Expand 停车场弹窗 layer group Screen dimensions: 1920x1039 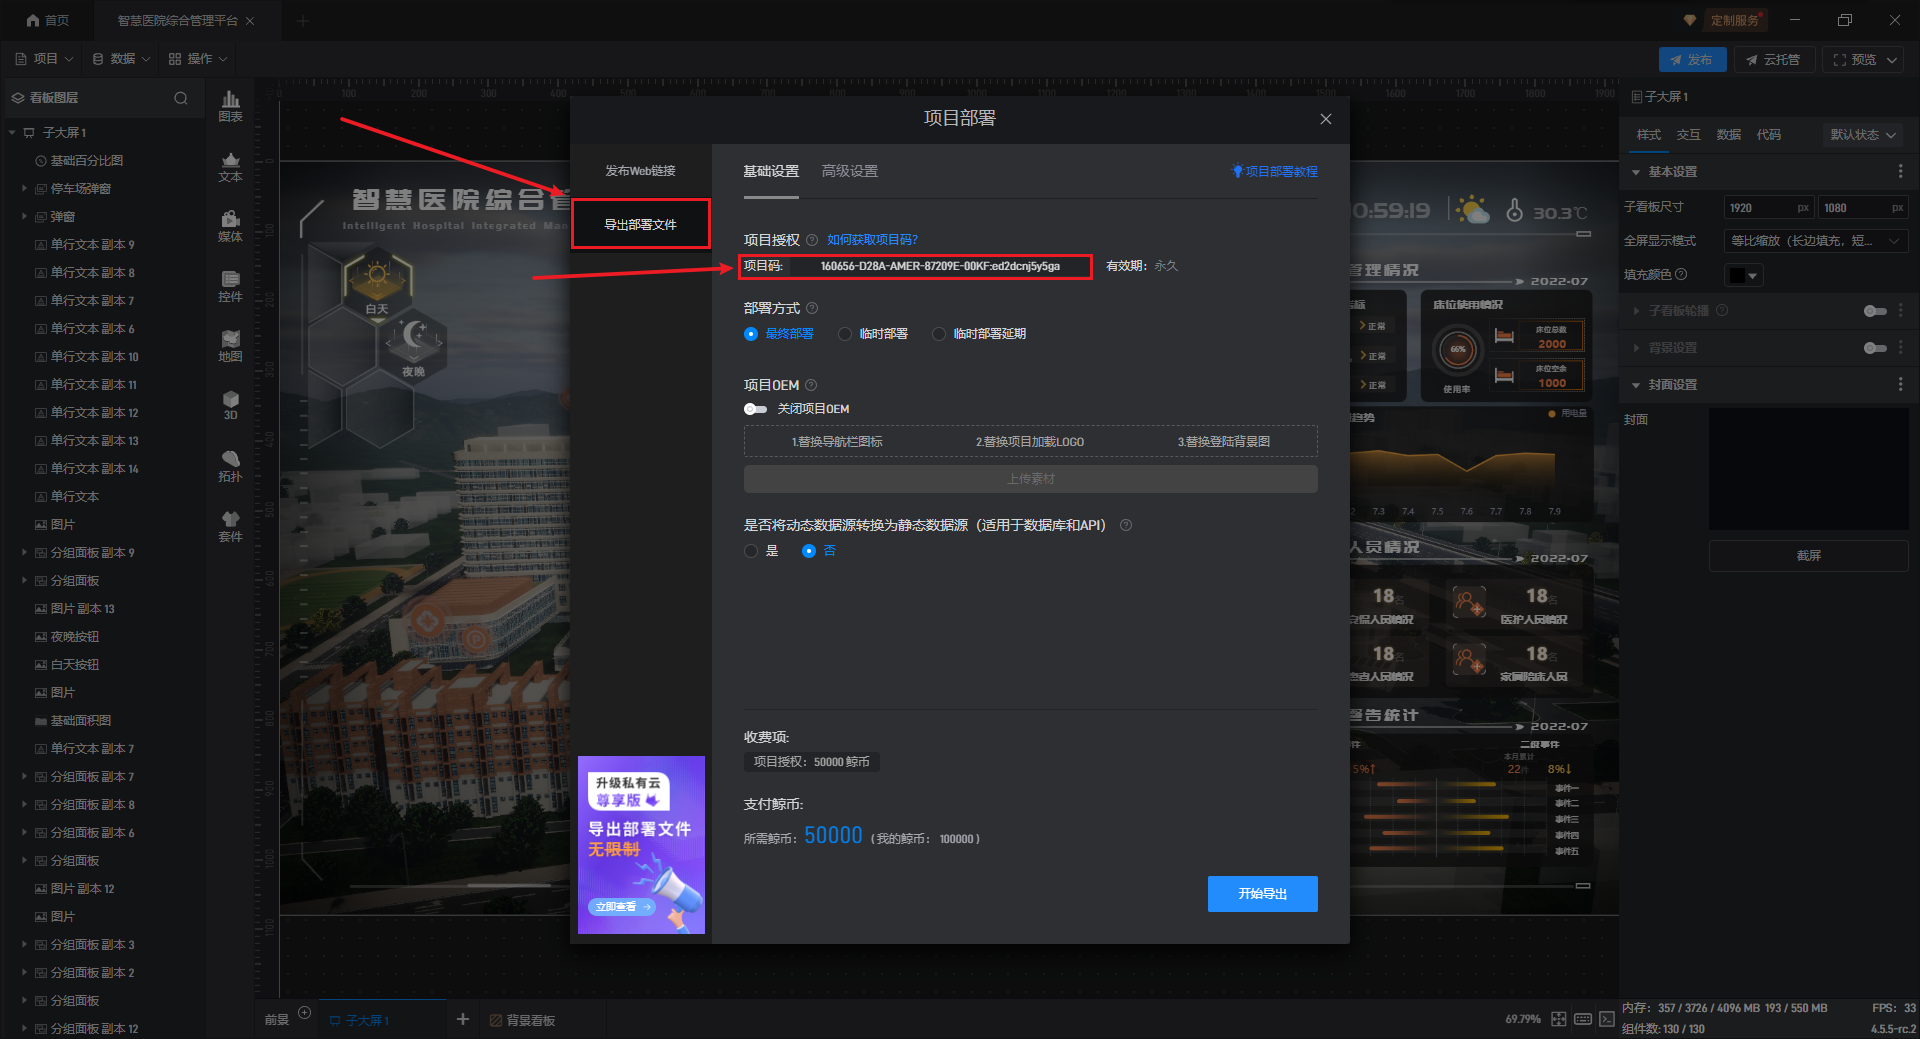coord(24,189)
